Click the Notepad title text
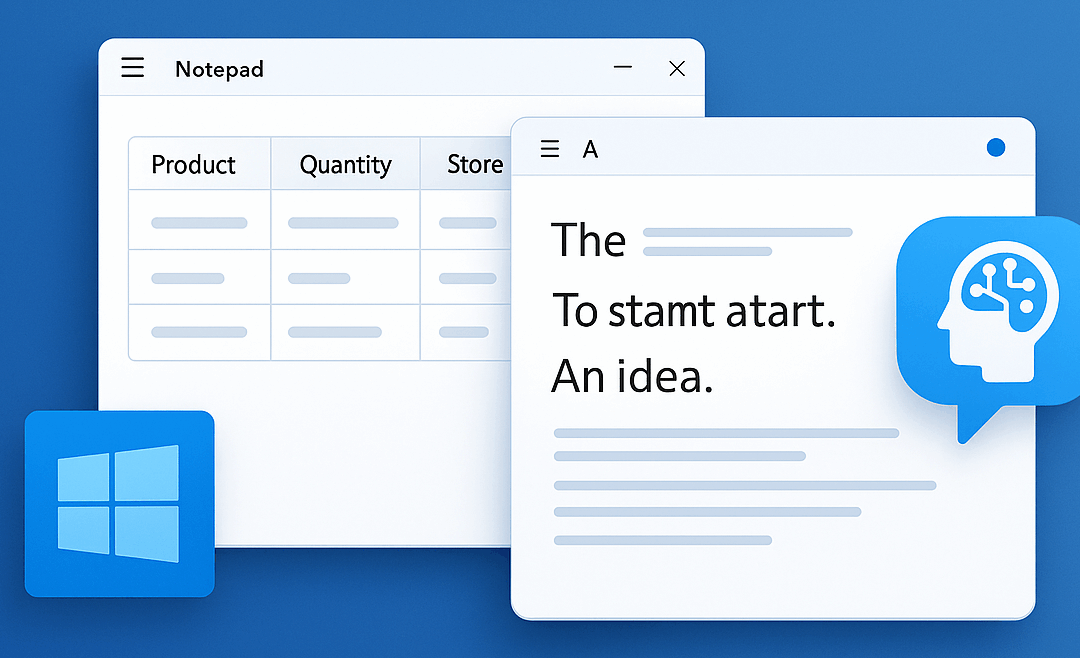 click(x=219, y=69)
